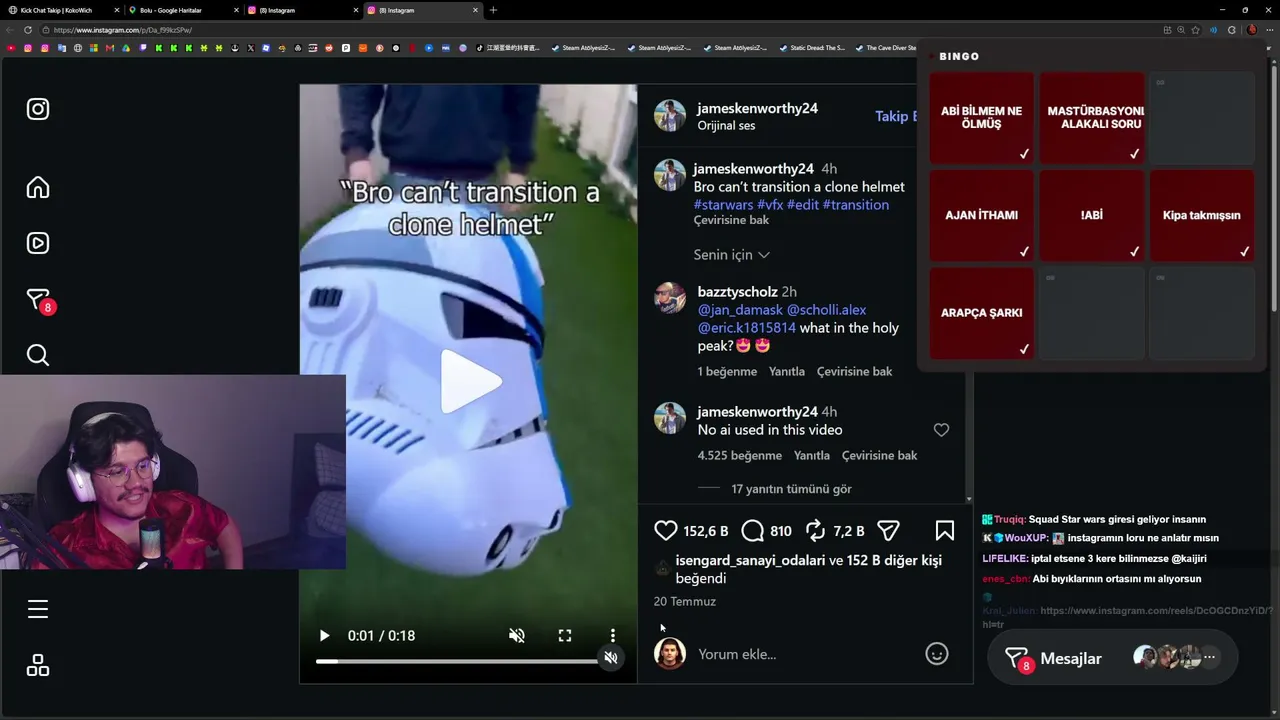
Task: Open the #starwars hashtag
Action: tap(723, 205)
